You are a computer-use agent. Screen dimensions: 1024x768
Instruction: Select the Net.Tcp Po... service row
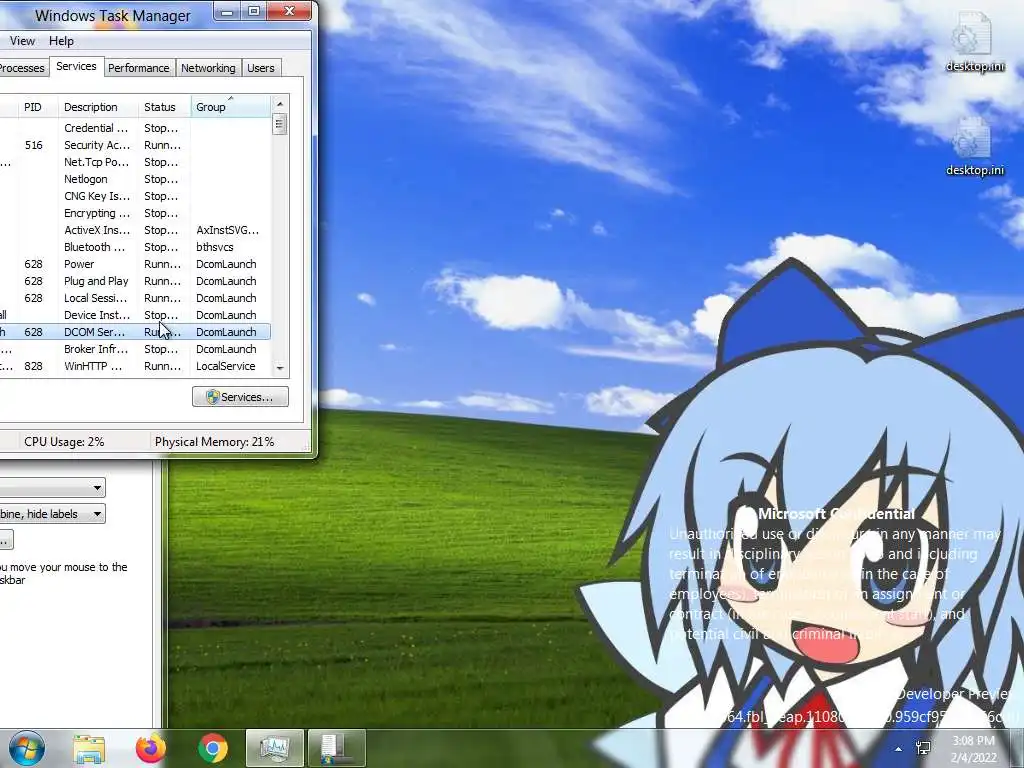[135, 162]
